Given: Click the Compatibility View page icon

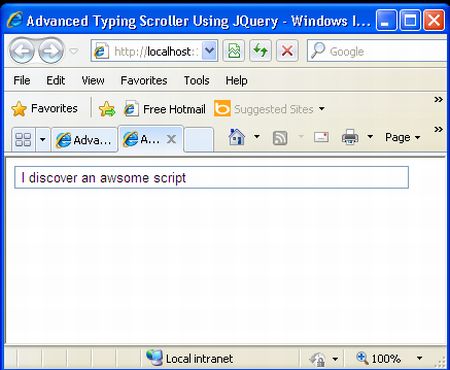Looking at the screenshot, I should (234, 51).
